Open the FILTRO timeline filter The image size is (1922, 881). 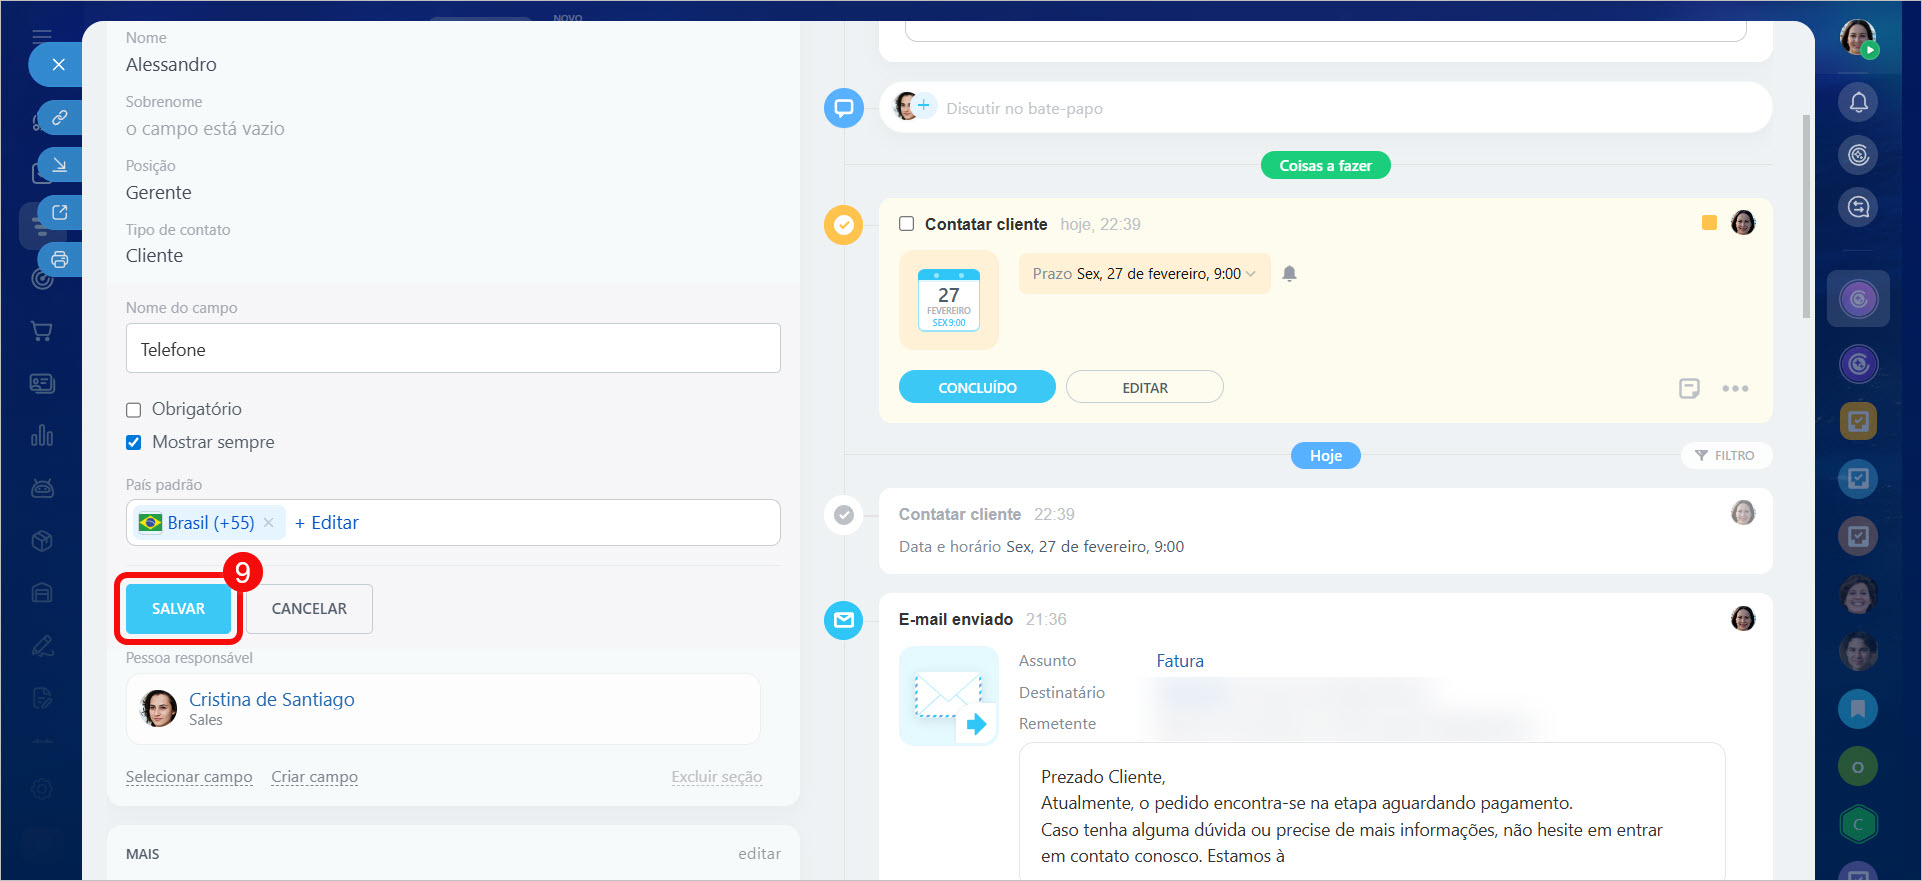(1725, 456)
